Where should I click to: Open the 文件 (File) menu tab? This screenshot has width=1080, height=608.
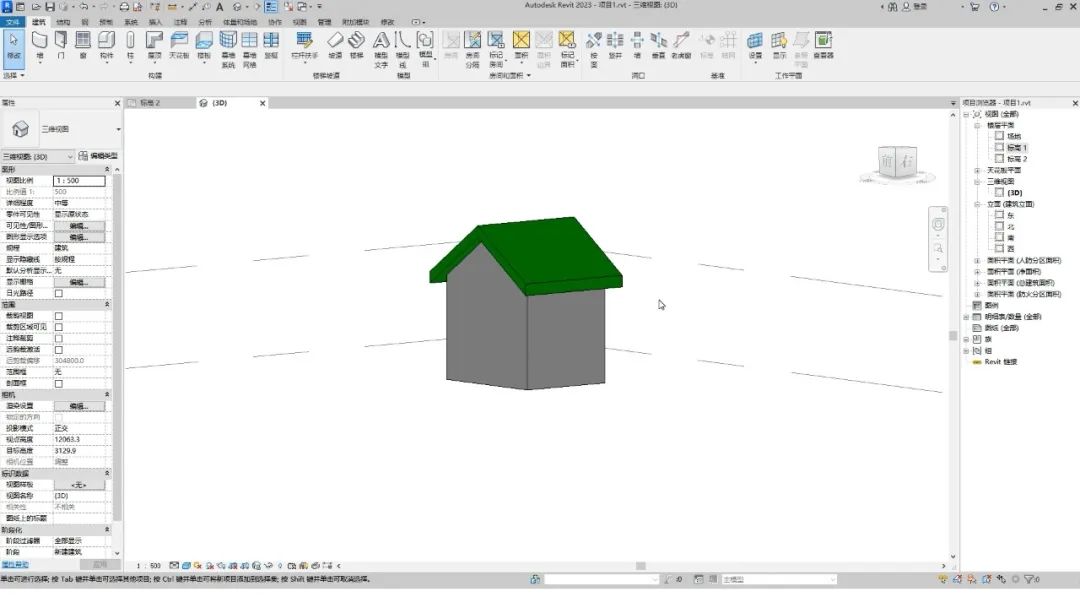[x=12, y=22]
